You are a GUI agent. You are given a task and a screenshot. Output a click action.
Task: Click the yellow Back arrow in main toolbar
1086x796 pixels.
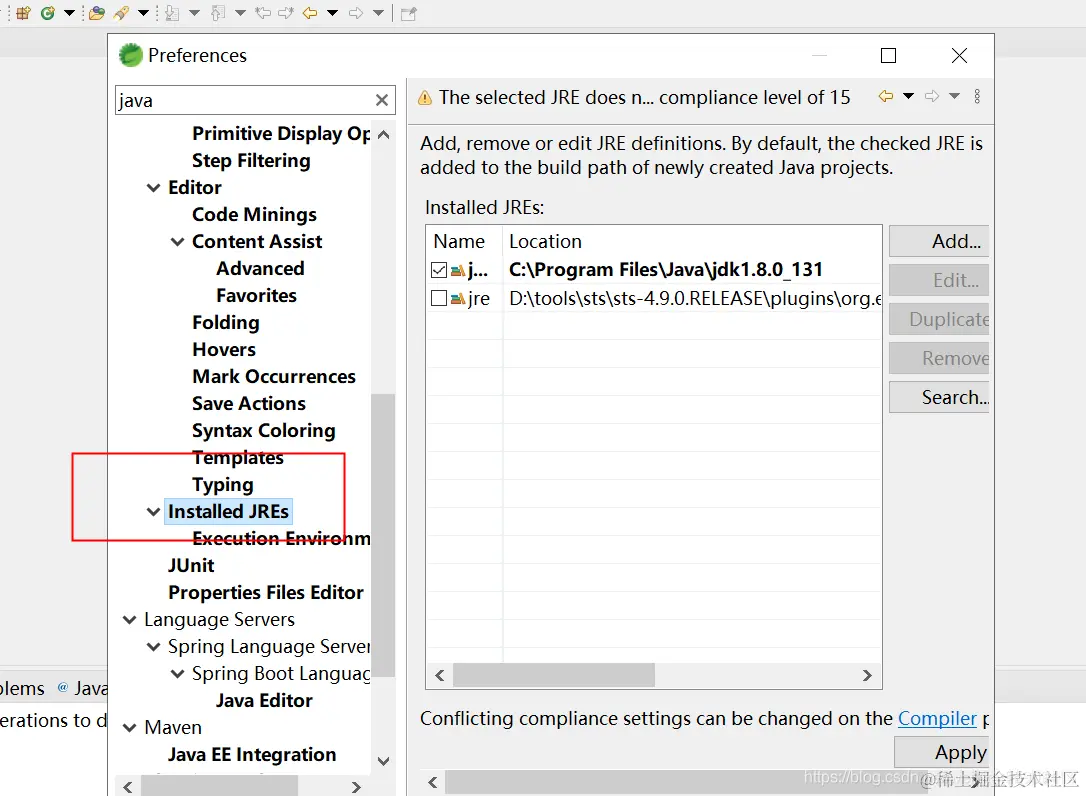click(x=310, y=13)
